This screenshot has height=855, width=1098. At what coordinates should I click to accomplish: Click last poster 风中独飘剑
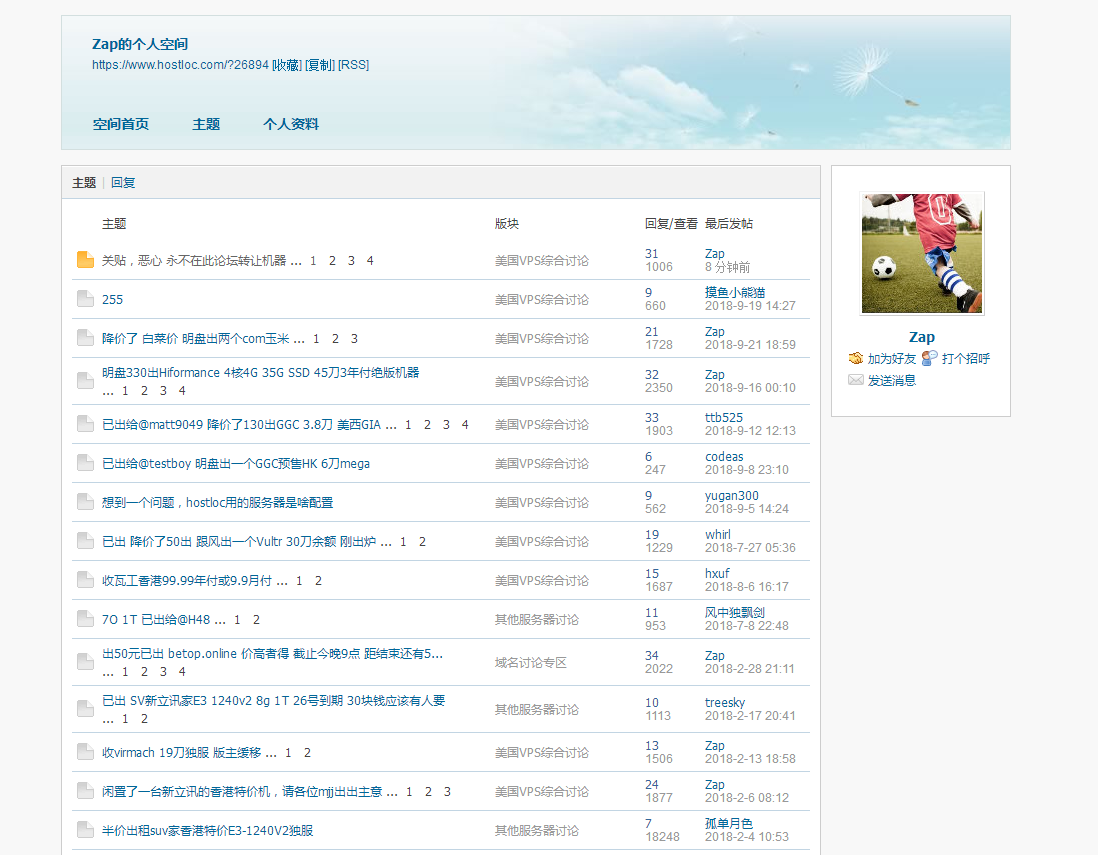tap(735, 613)
